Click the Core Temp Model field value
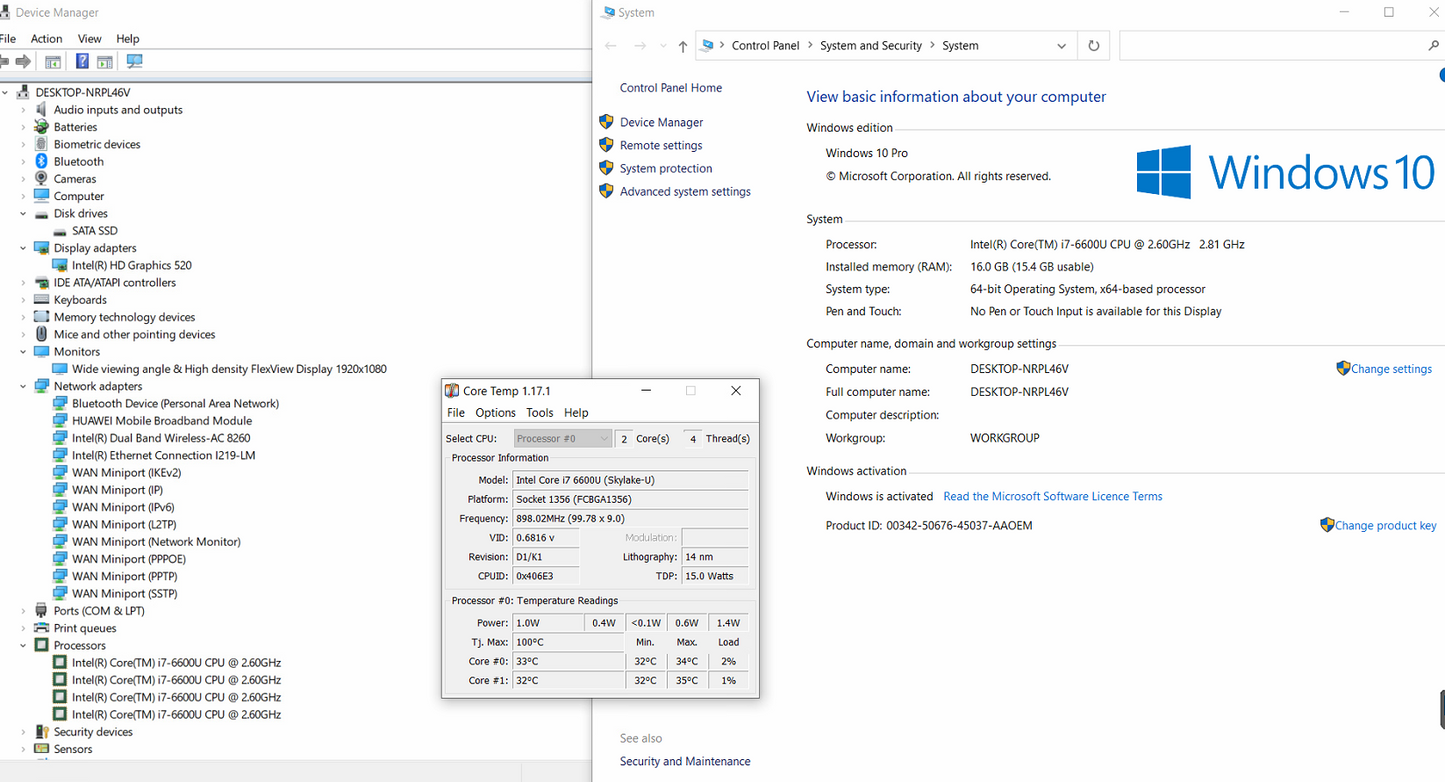 [630, 480]
